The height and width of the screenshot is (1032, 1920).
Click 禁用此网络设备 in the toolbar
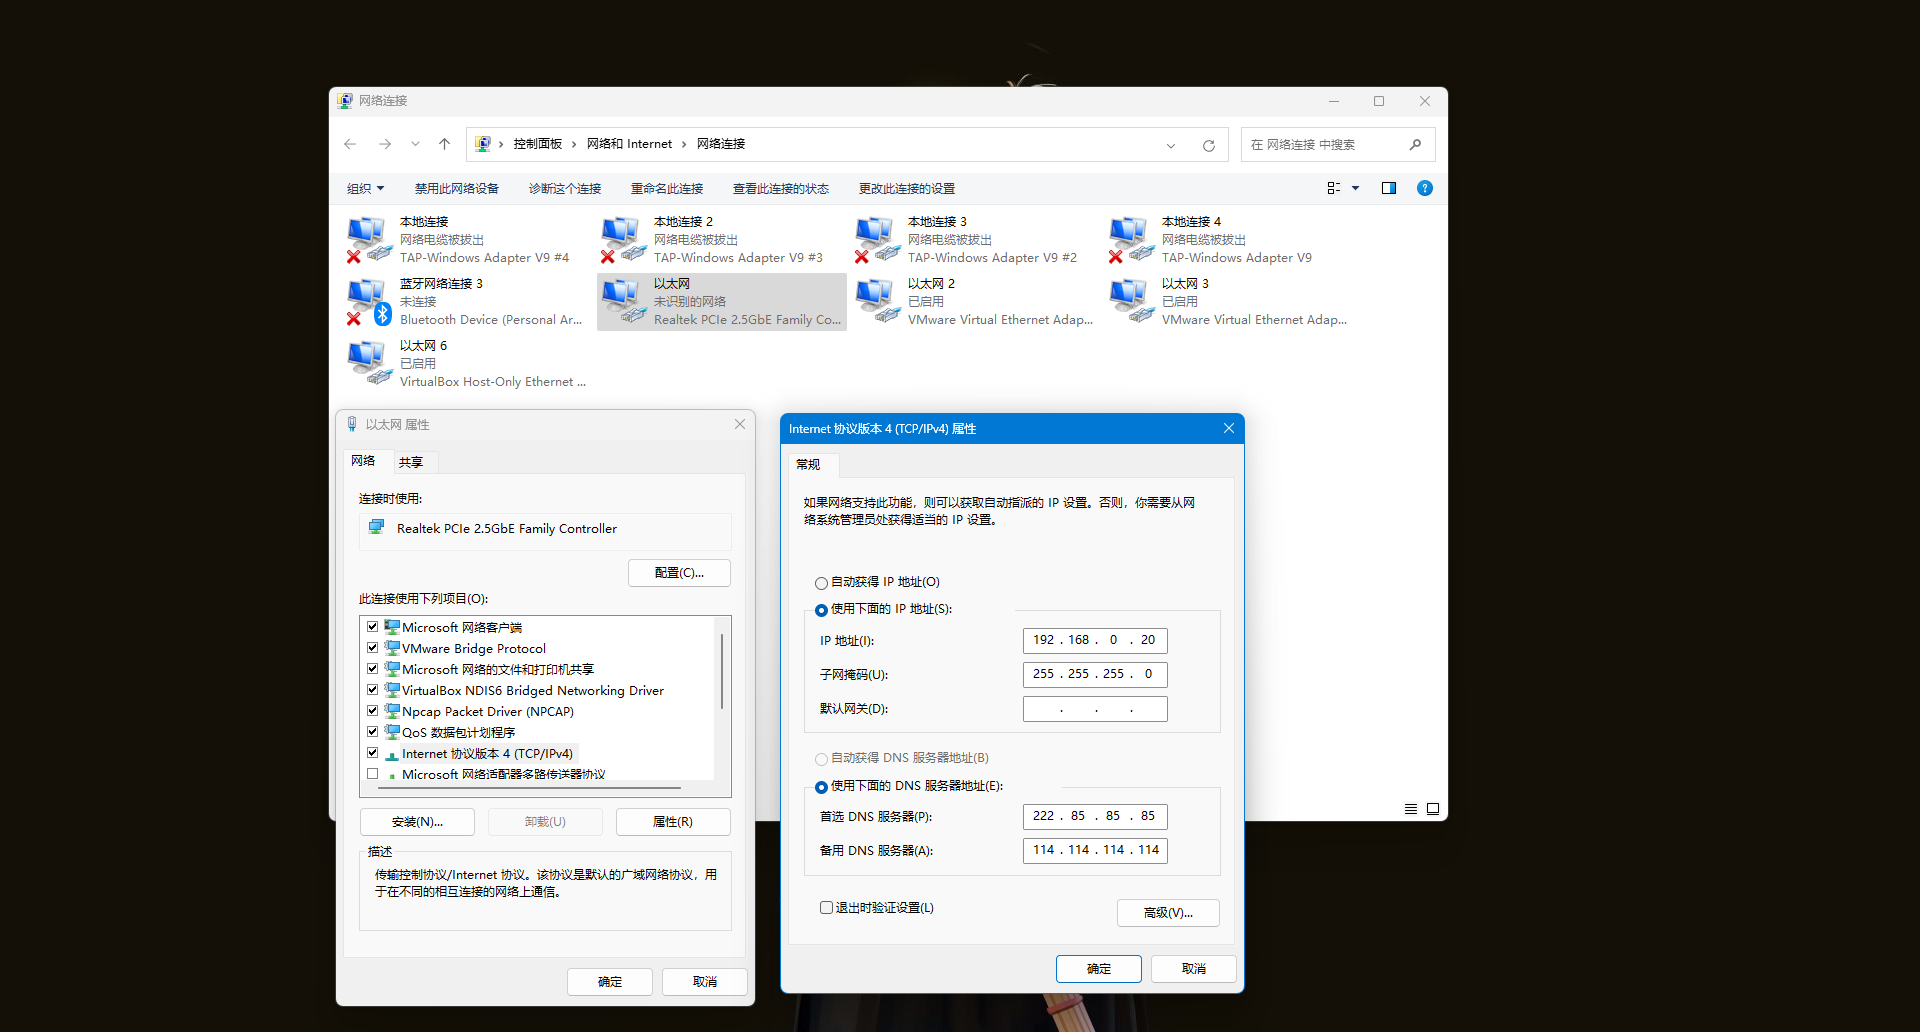coord(456,189)
